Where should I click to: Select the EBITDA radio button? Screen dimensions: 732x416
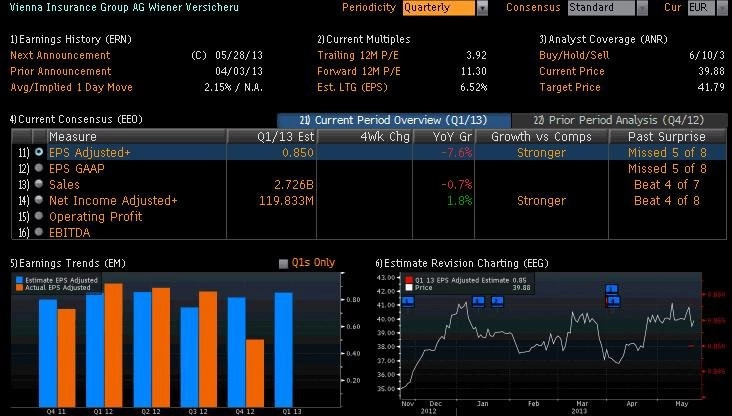[39, 232]
